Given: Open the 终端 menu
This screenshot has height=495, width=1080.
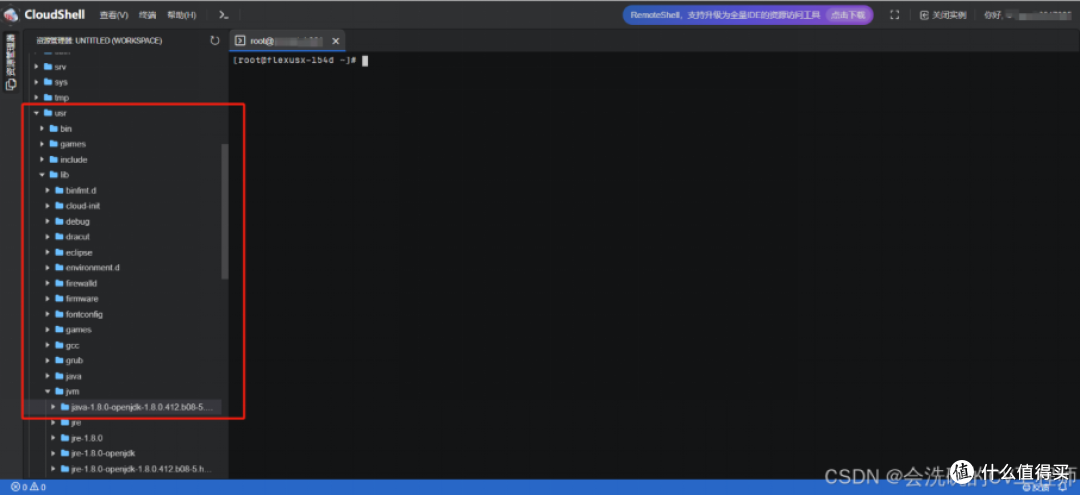Looking at the screenshot, I should point(147,14).
